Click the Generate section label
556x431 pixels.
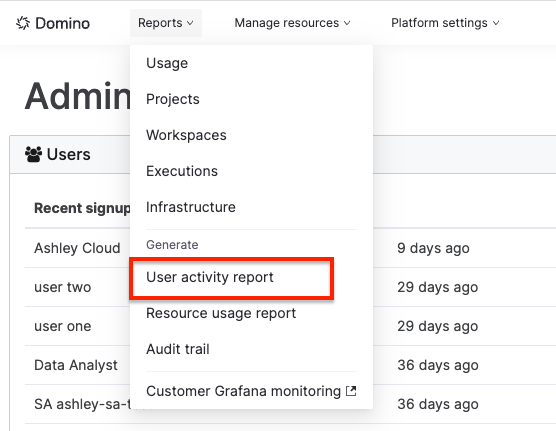(x=172, y=244)
